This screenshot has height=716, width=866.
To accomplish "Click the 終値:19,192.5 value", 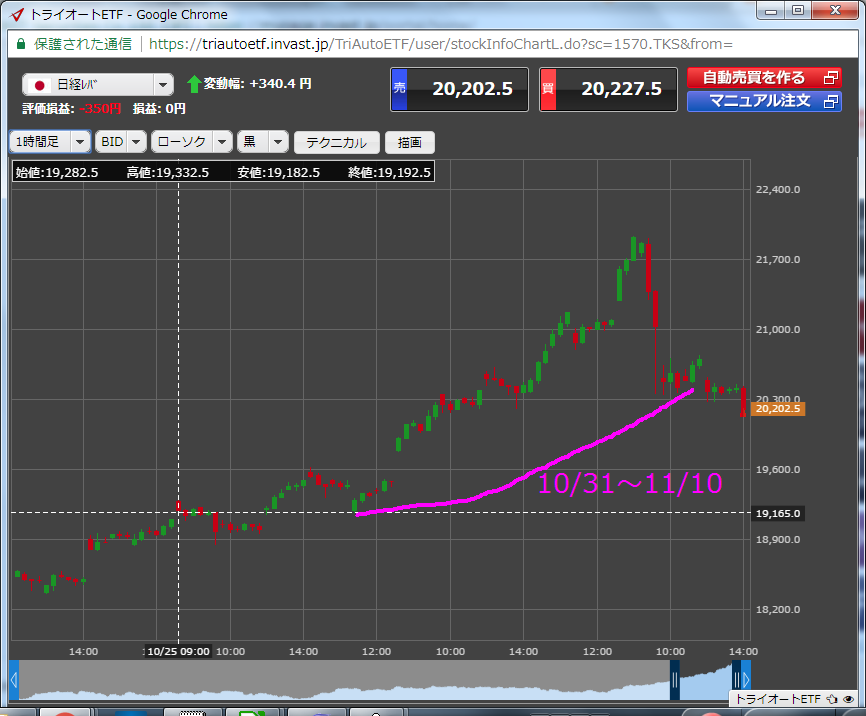I will pyautogui.click(x=389, y=172).
